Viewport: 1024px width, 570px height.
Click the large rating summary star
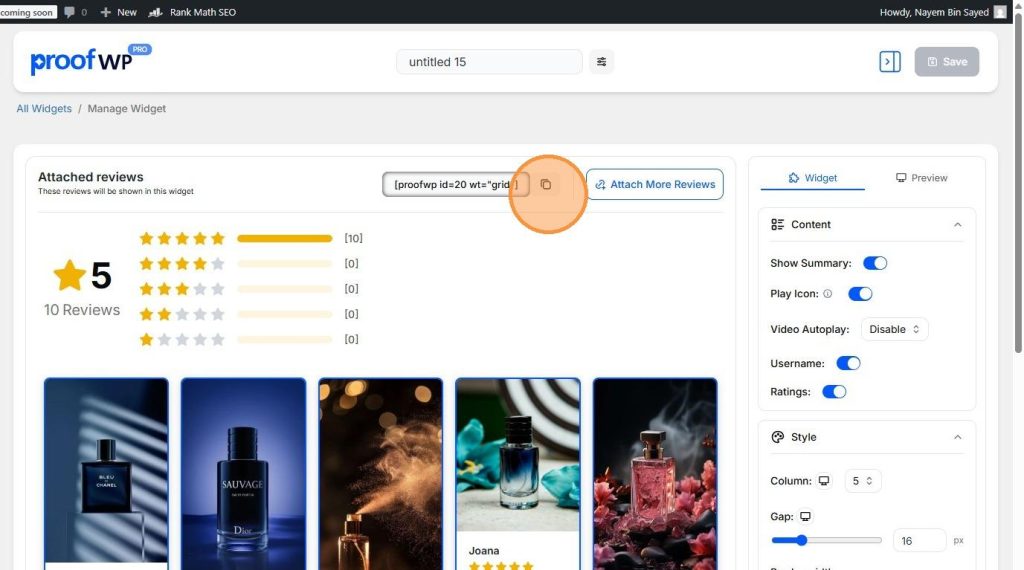point(69,275)
